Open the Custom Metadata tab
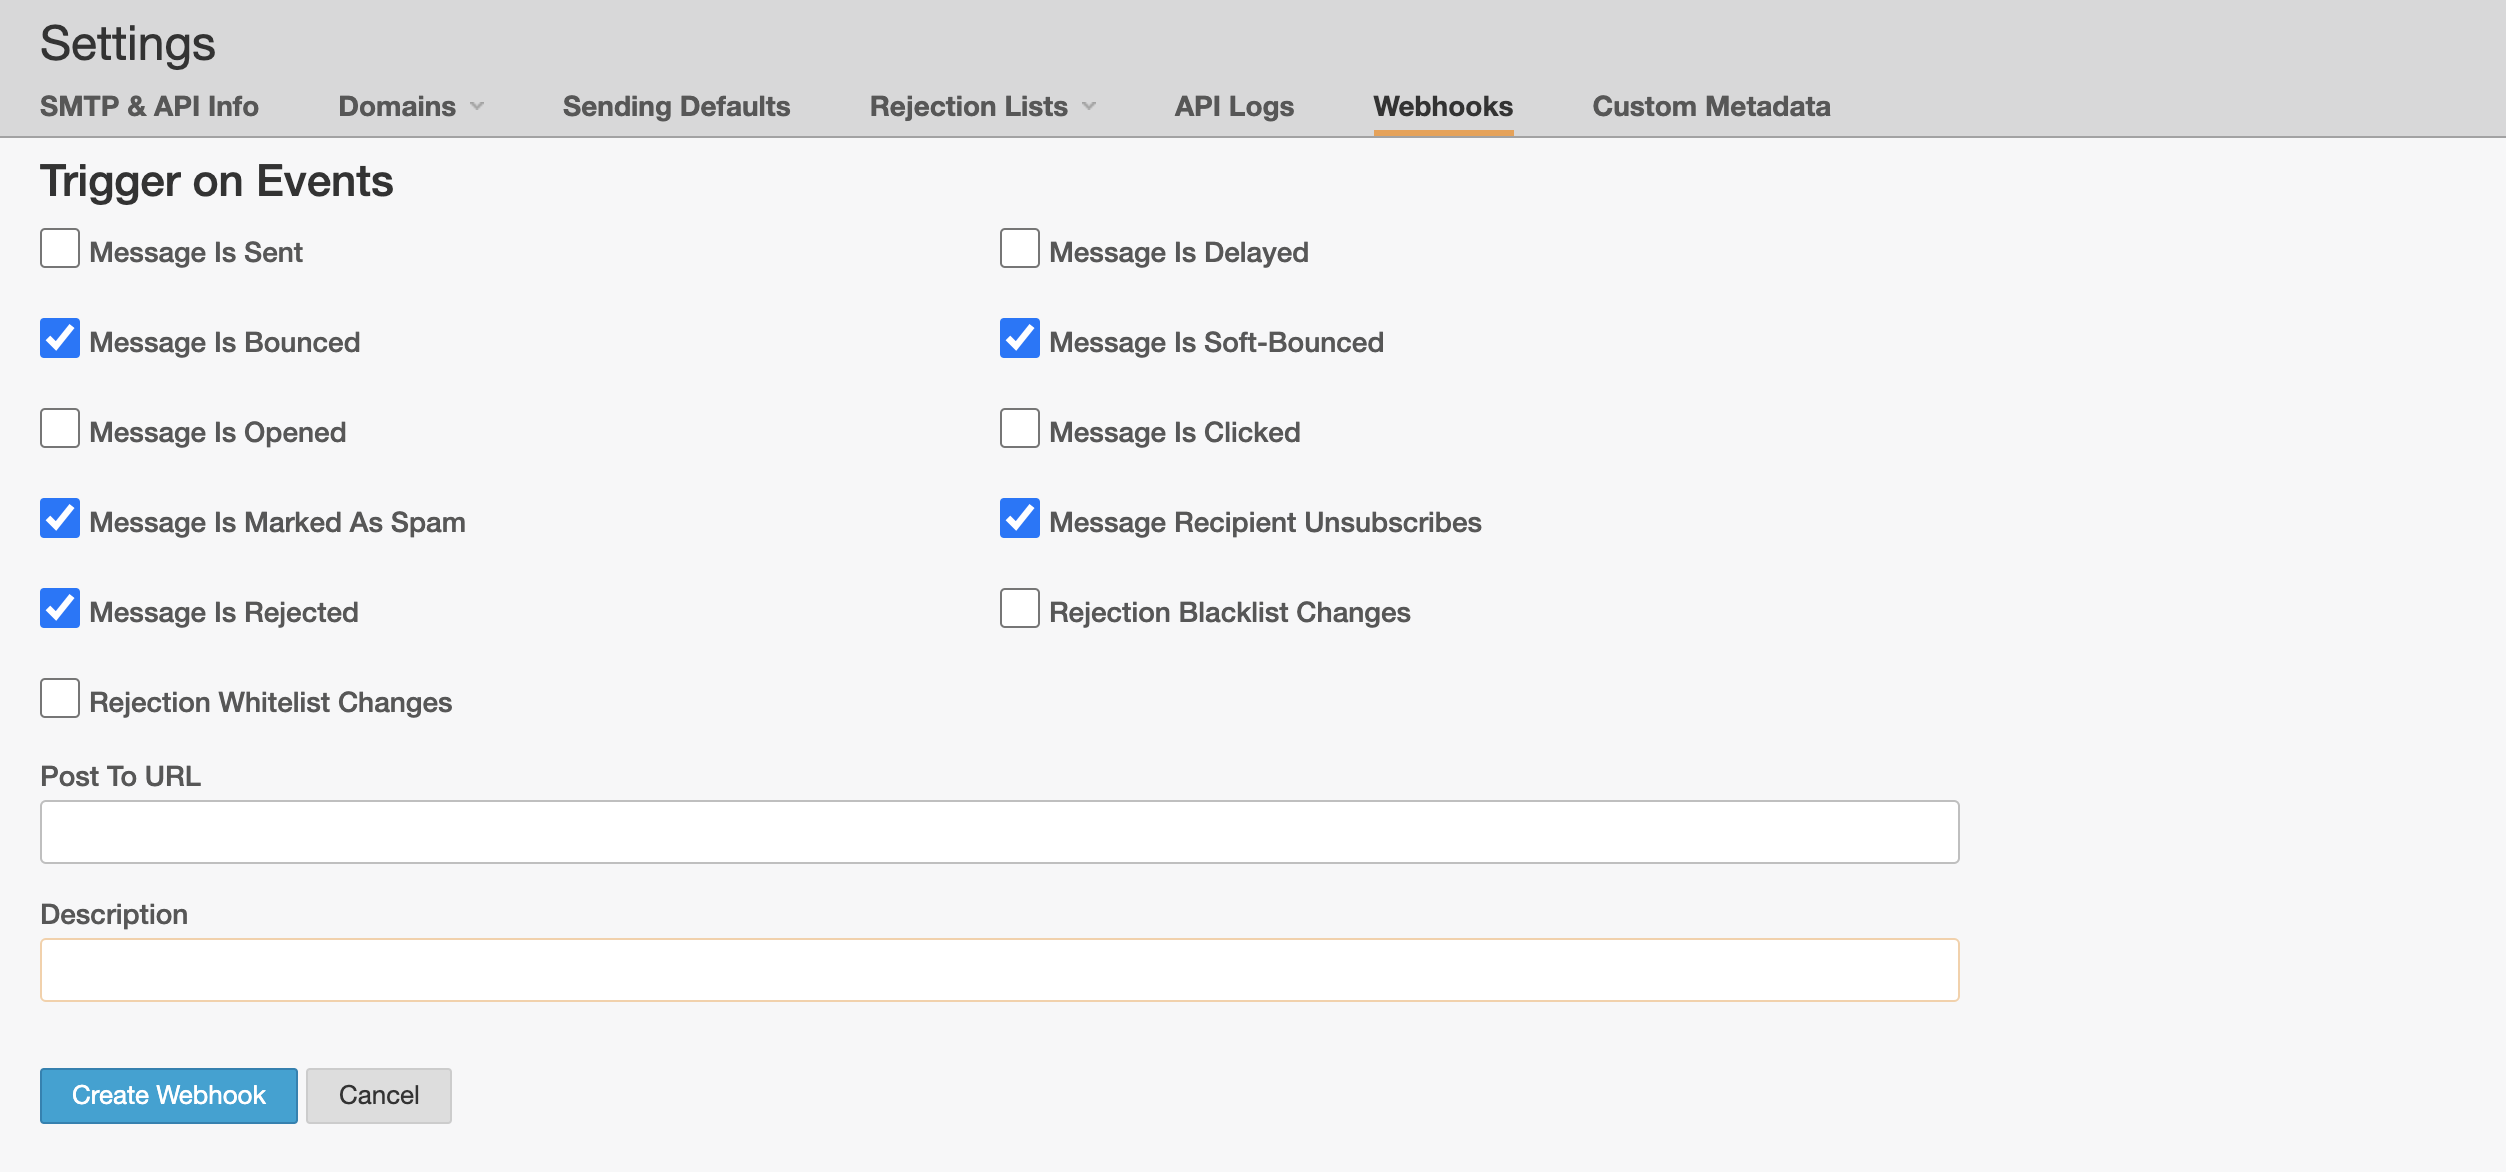2506x1172 pixels. pos(1710,107)
